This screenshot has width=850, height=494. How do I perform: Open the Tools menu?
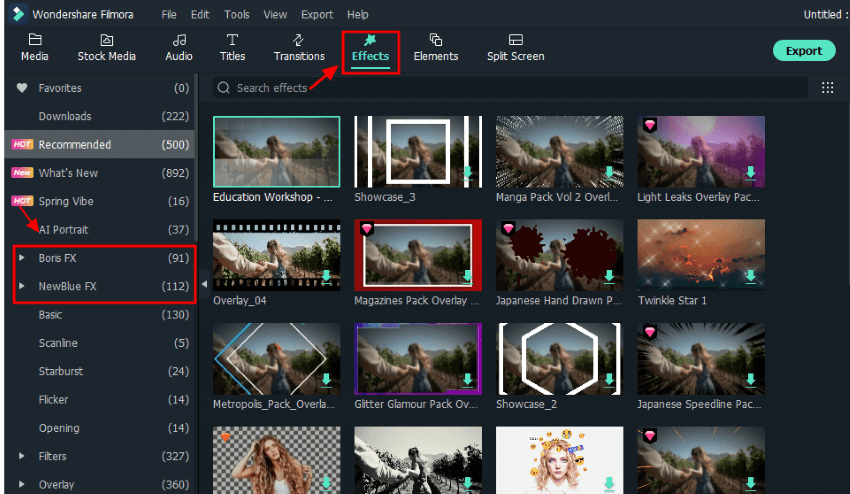click(237, 15)
